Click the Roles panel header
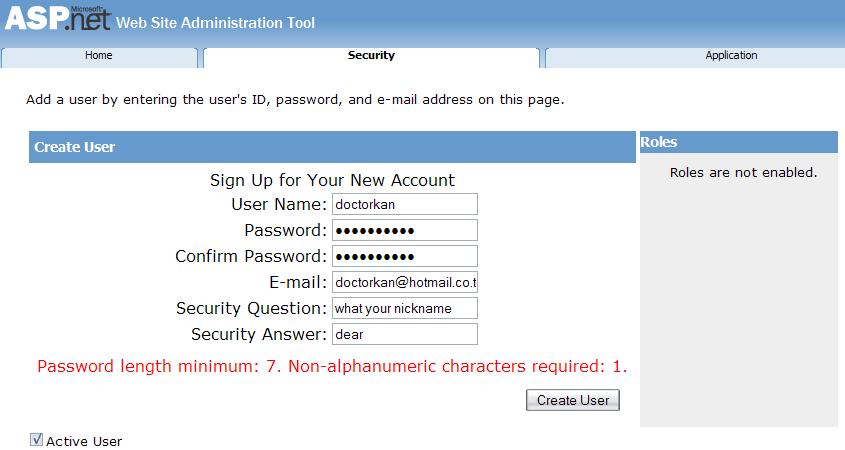 pos(739,142)
